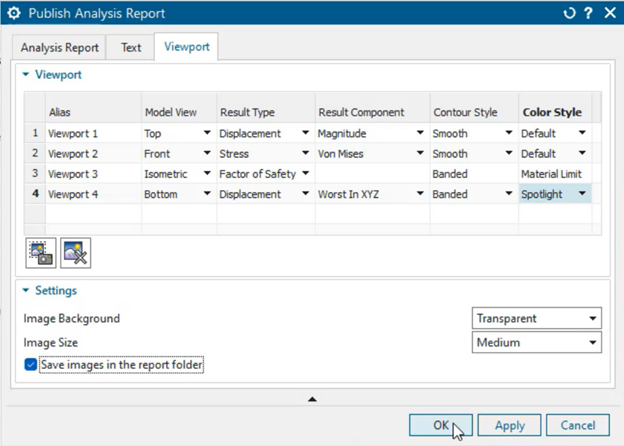The image size is (624, 446).
Task: Open Result Type dropdown for Viewport 1
Action: [305, 133]
